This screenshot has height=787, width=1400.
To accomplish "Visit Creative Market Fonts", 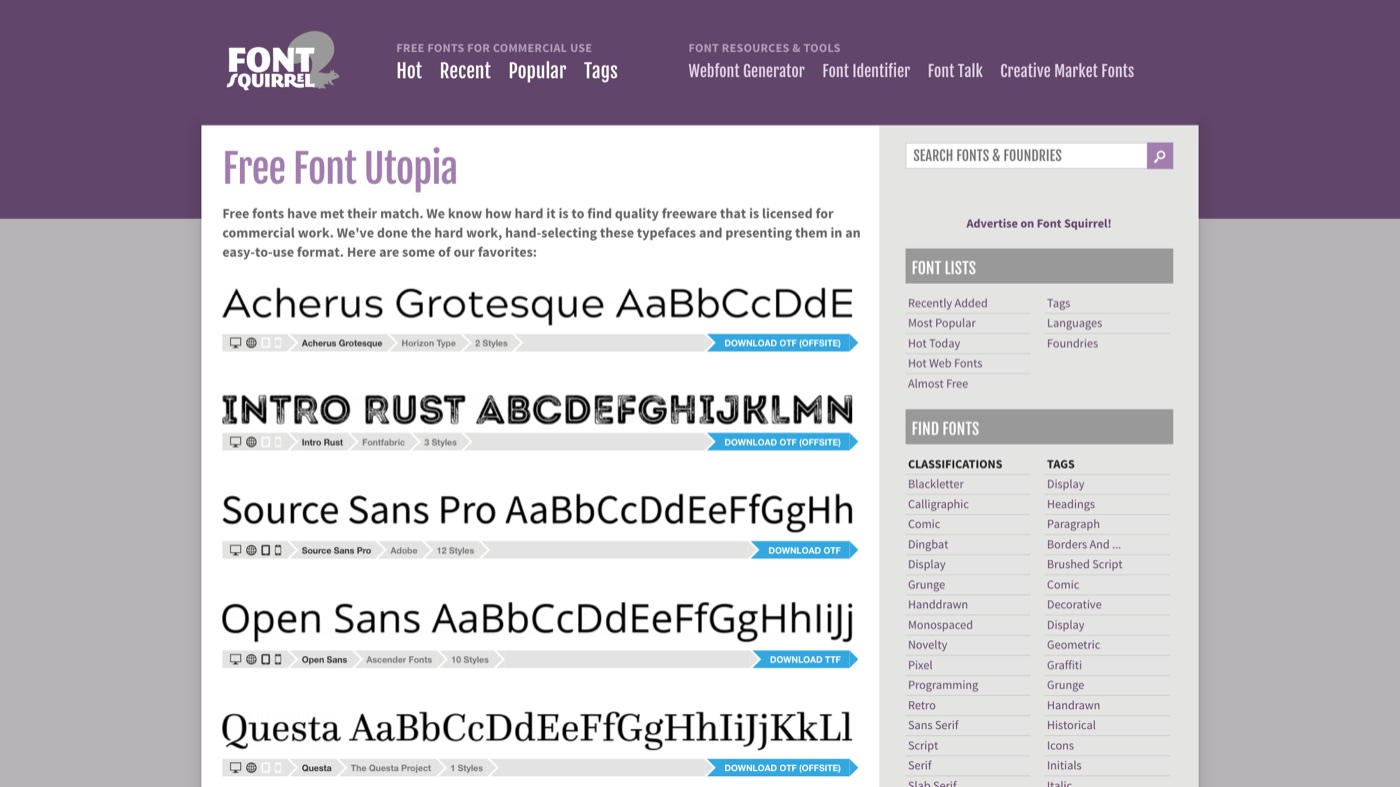I will [x=1067, y=71].
